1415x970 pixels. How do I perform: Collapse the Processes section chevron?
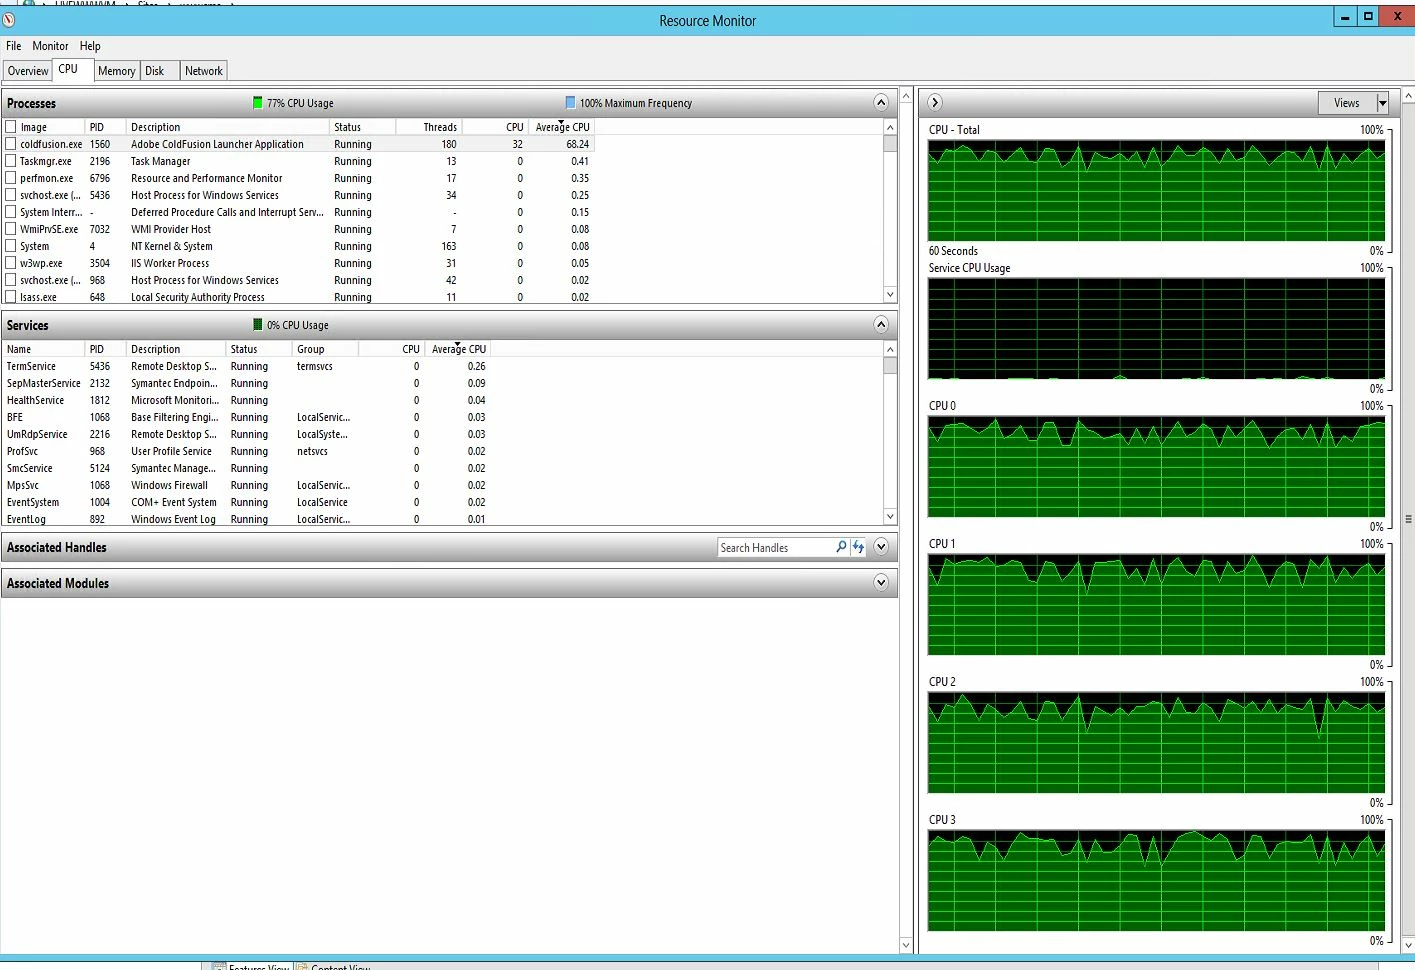pyautogui.click(x=881, y=102)
